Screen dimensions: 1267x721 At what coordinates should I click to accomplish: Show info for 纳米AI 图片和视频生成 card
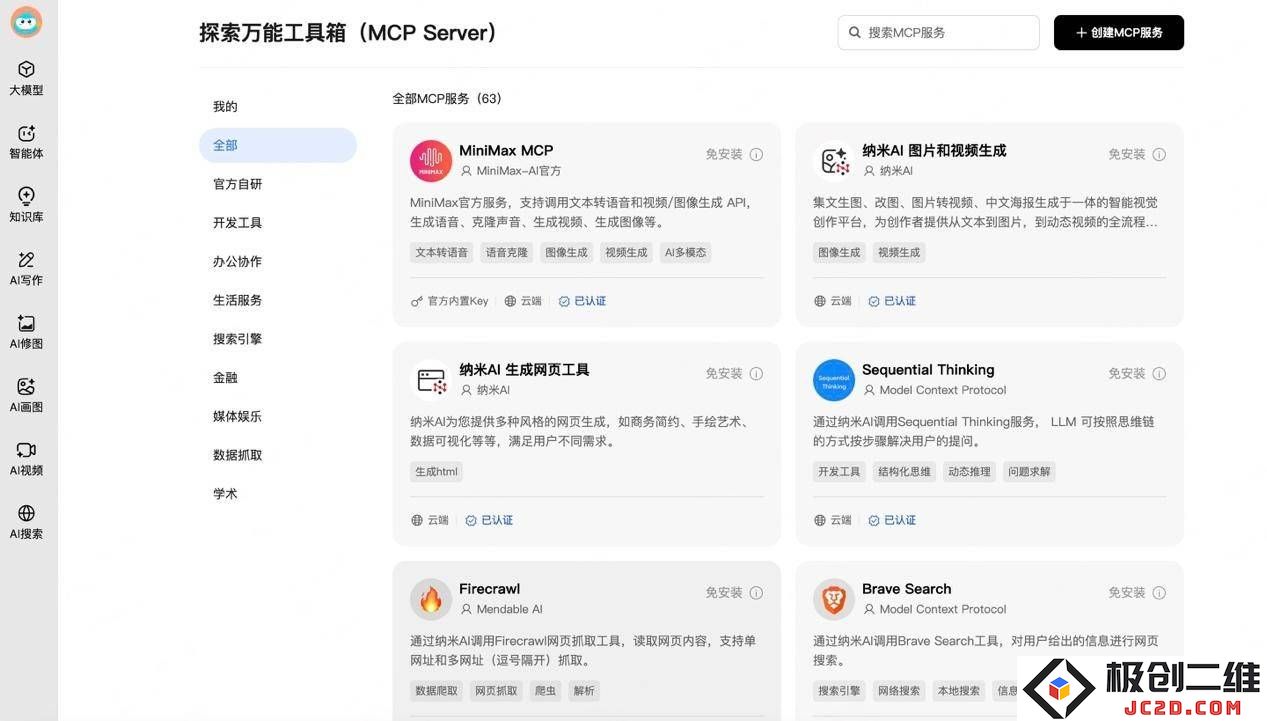point(1159,154)
